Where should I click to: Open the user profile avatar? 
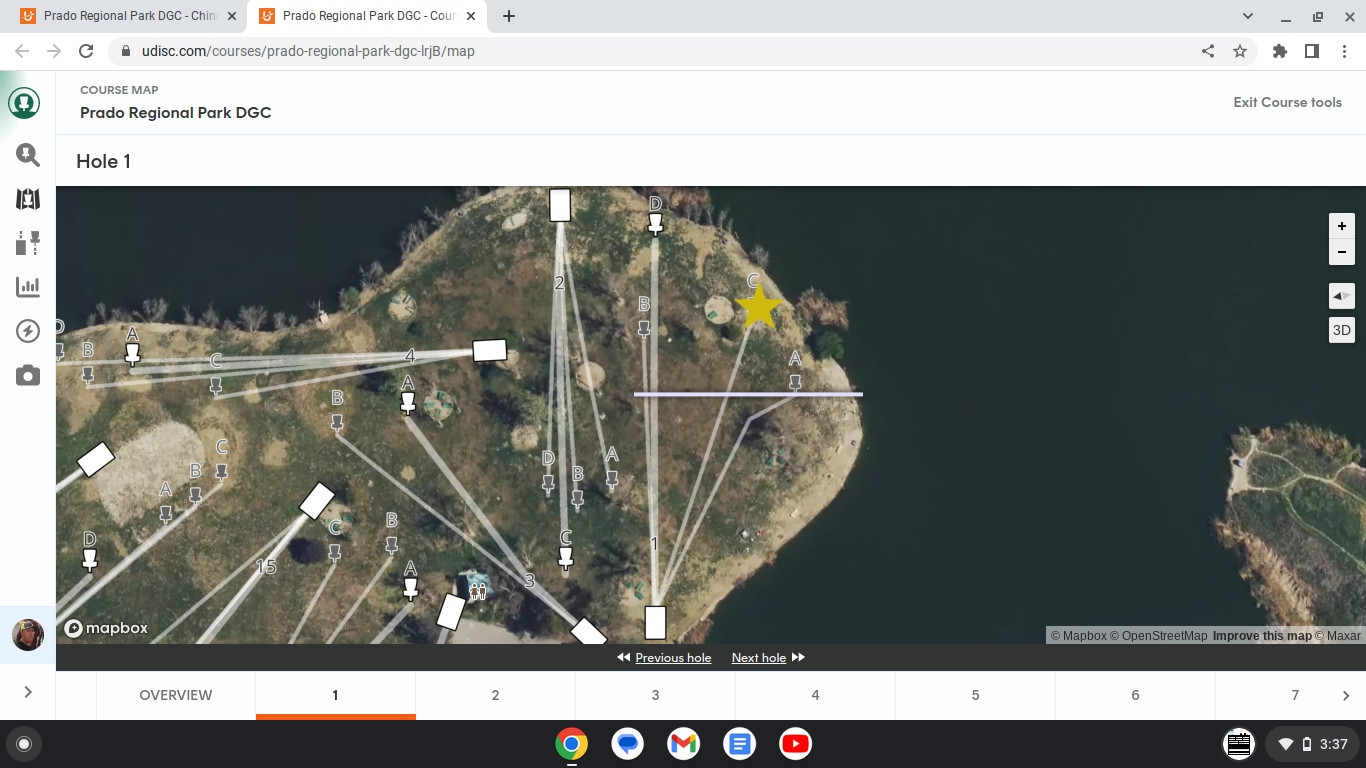point(28,635)
